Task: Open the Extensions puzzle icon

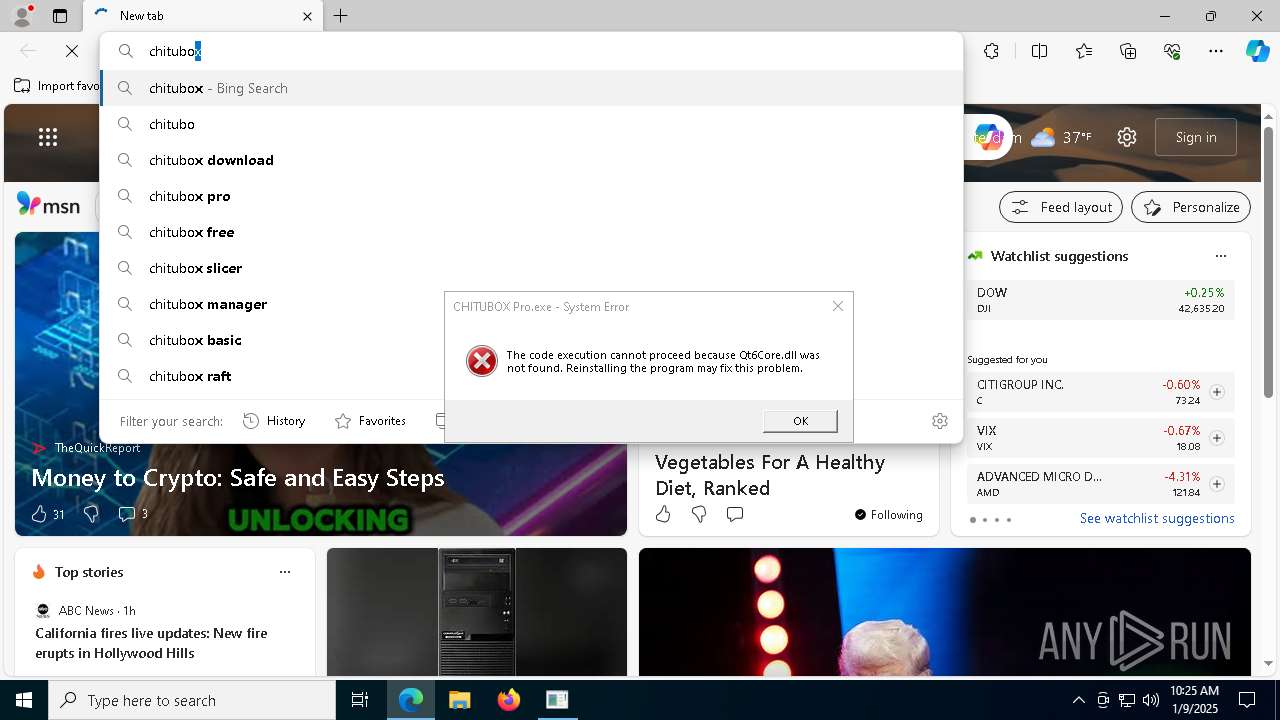Action: pos(991,51)
